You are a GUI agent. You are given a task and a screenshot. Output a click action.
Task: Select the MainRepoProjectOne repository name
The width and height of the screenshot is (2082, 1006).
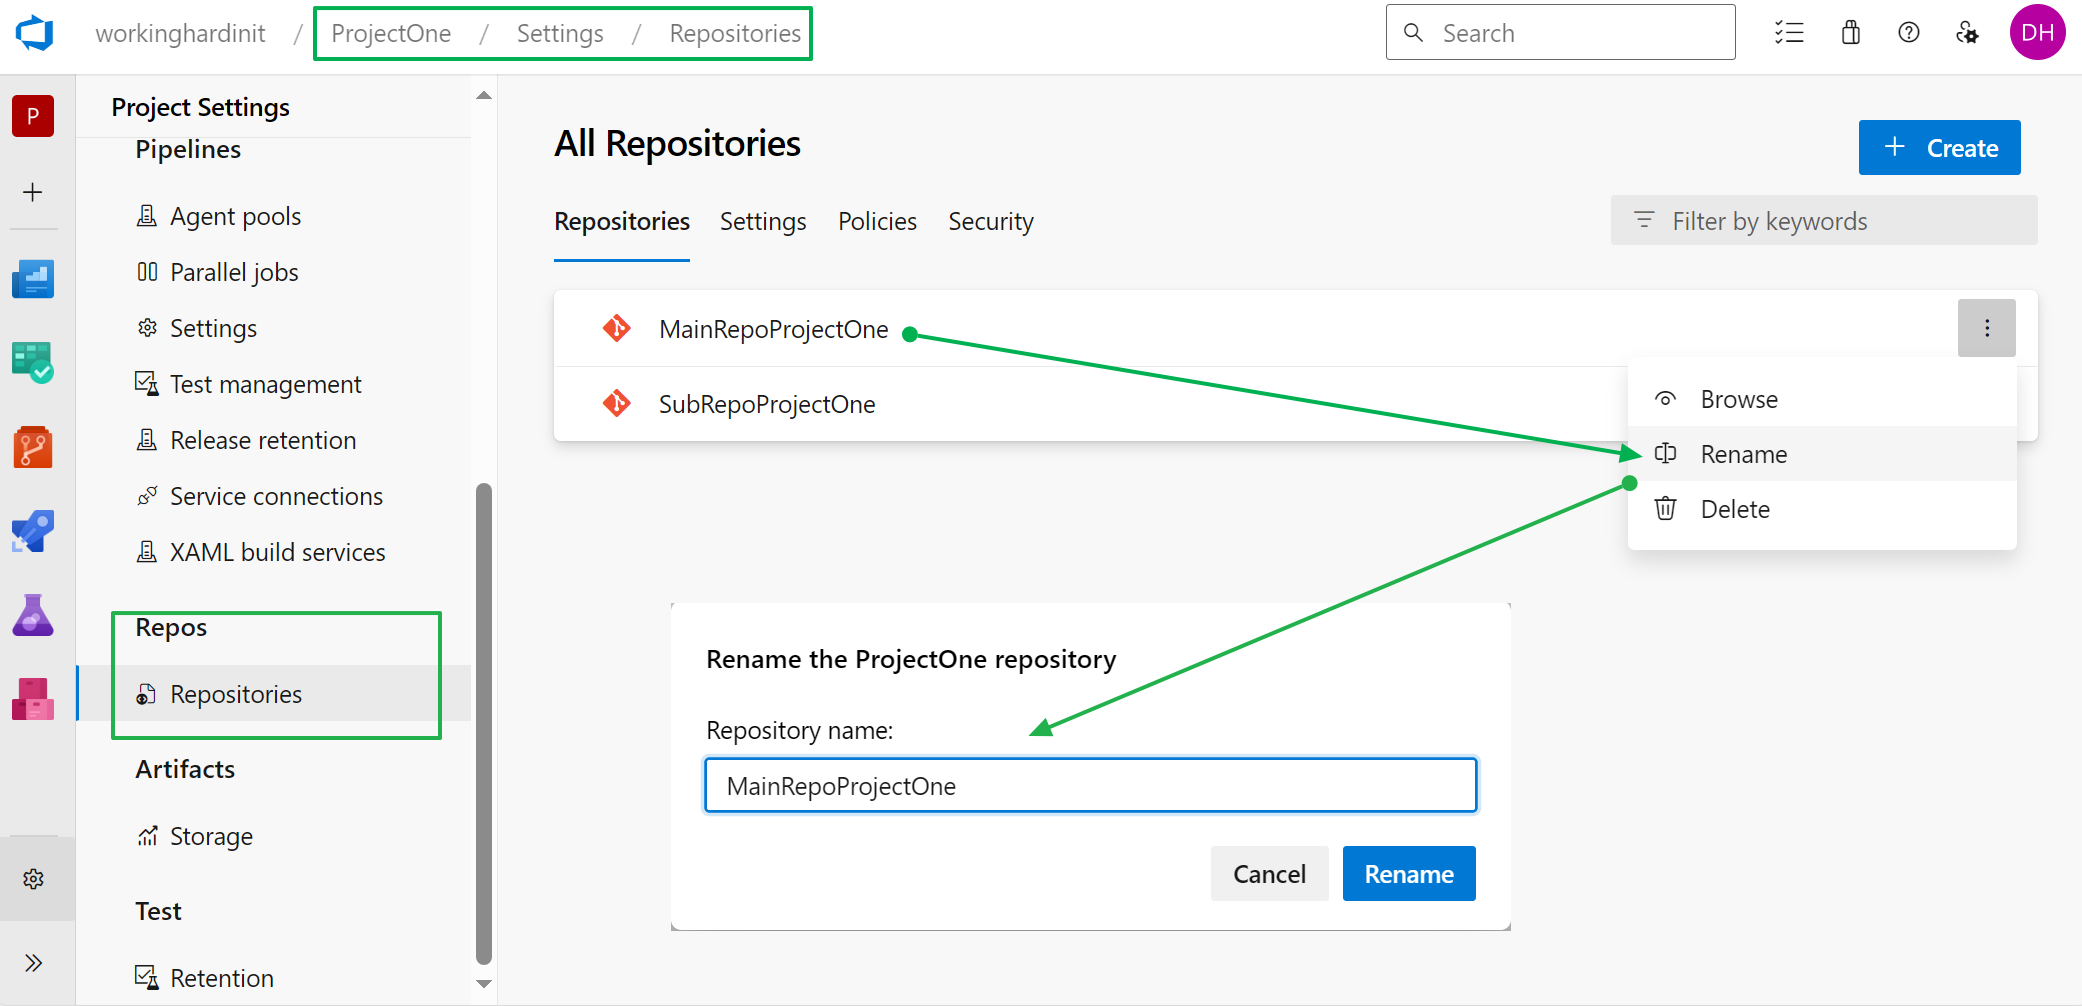(x=773, y=329)
